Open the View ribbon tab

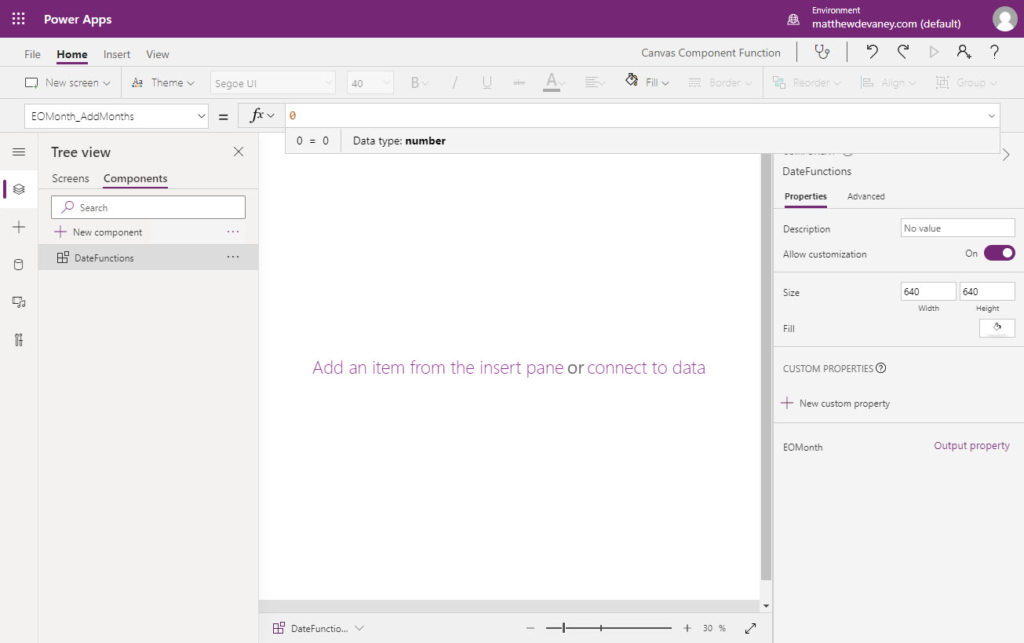(157, 54)
